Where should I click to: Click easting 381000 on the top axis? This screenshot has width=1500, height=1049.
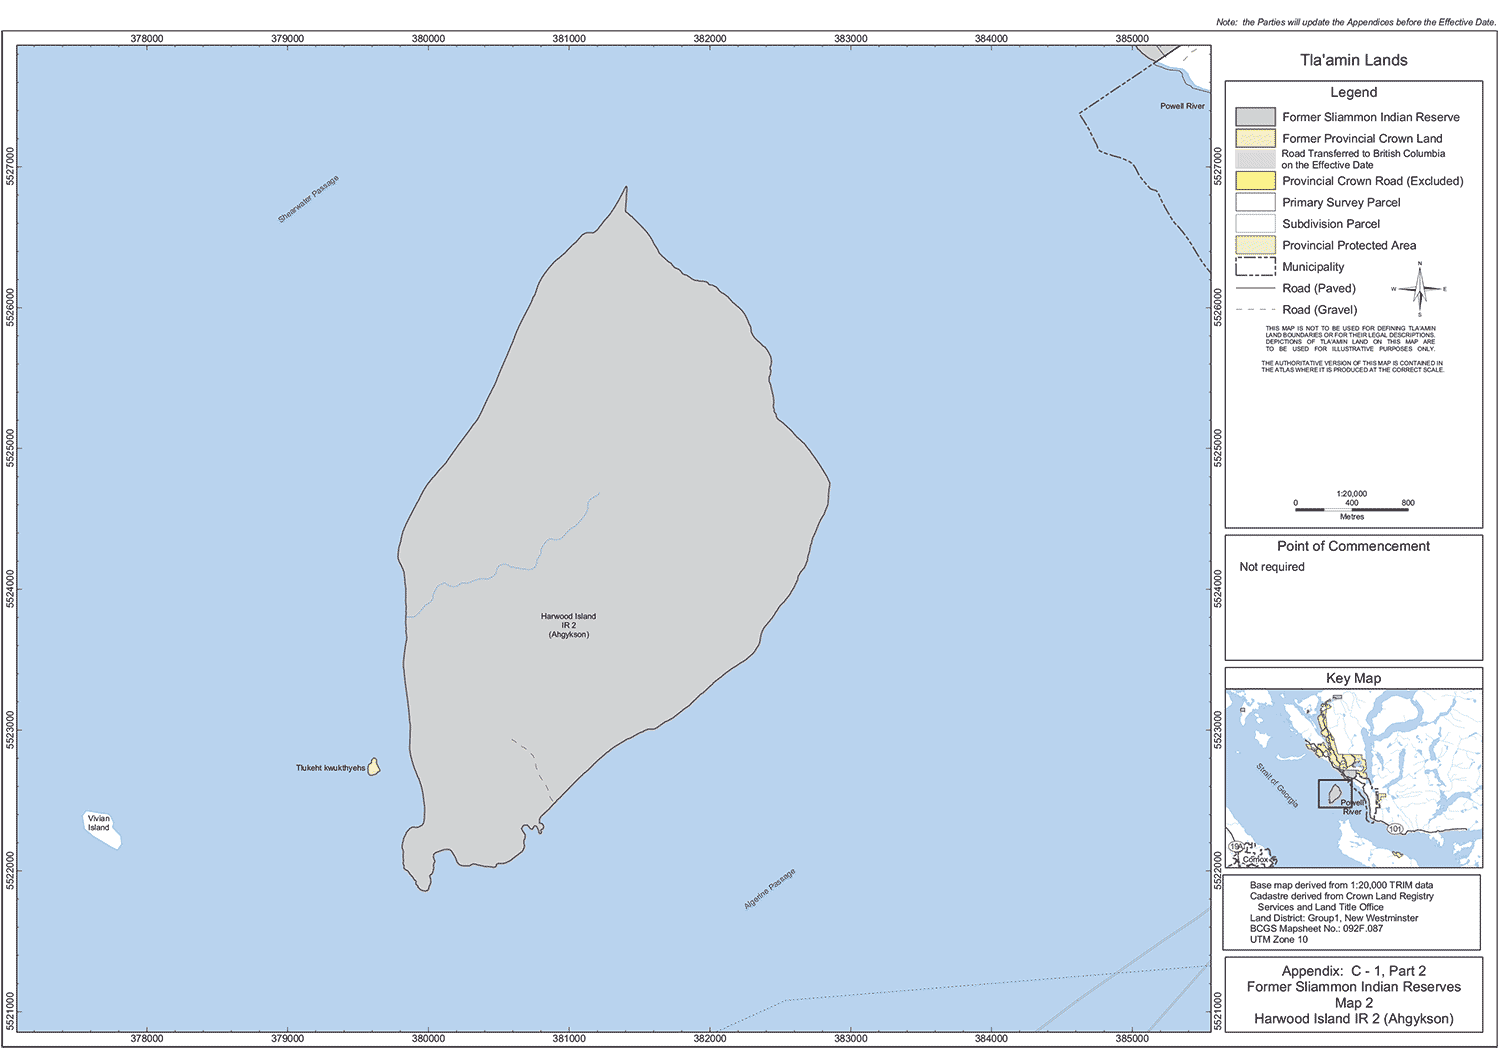[569, 38]
